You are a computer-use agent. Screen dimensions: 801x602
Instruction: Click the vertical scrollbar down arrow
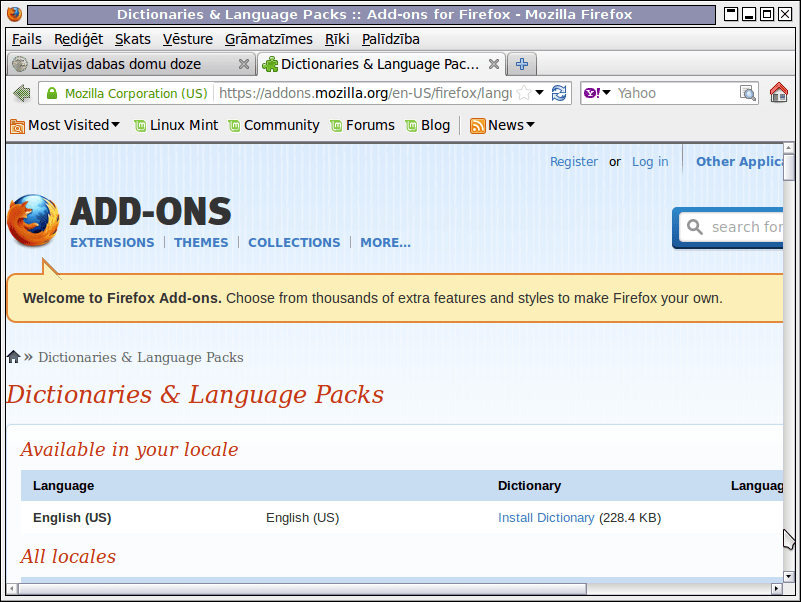(789, 576)
